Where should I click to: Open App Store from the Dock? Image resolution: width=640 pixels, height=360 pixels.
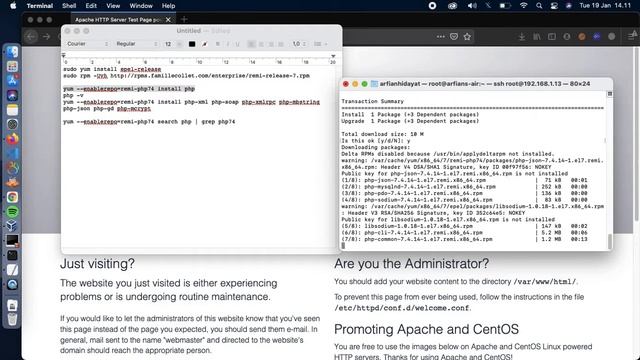pyautogui.click(x=12, y=80)
